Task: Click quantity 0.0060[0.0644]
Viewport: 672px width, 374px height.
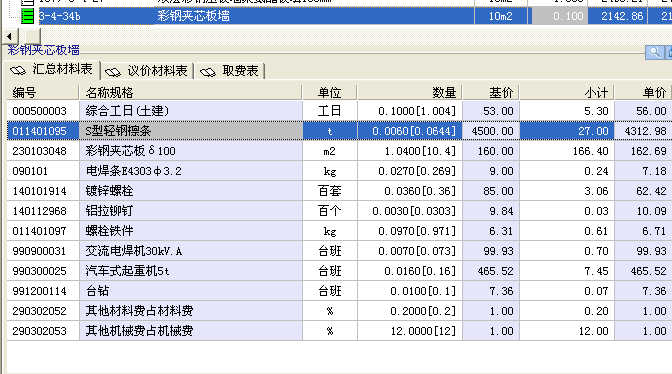Action: (x=410, y=131)
